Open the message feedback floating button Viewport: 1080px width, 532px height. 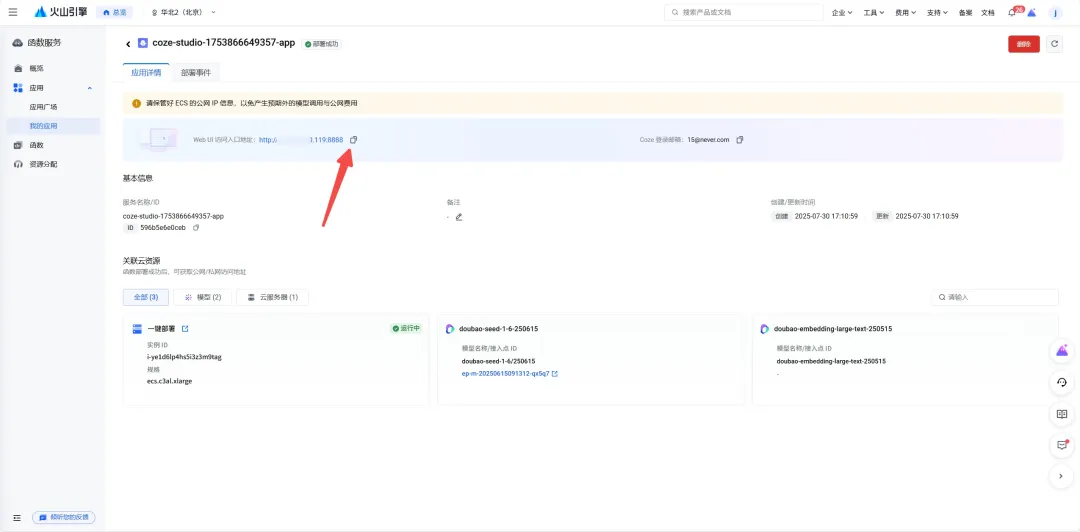[1061, 445]
